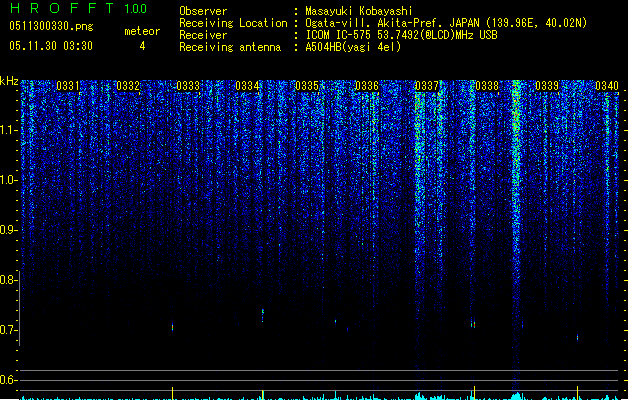Click the Observer label

pyautogui.click(x=203, y=11)
